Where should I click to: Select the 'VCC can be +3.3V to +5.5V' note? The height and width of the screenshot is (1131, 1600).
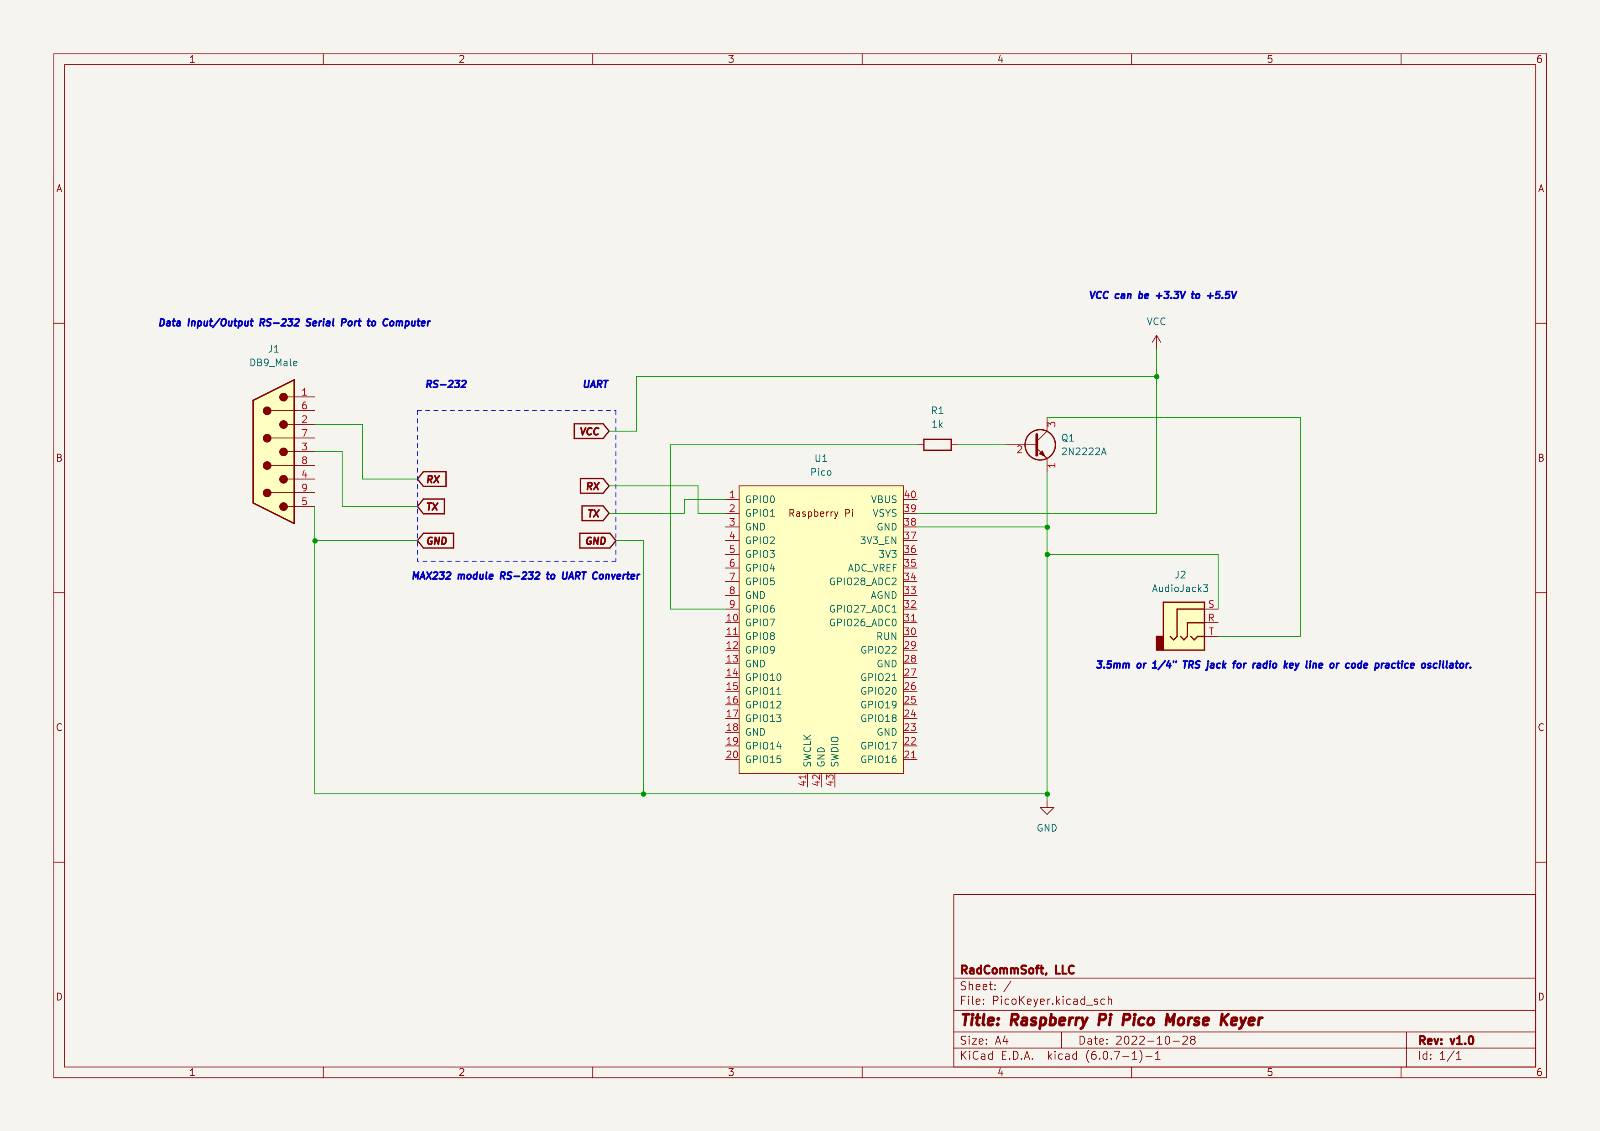(1163, 296)
